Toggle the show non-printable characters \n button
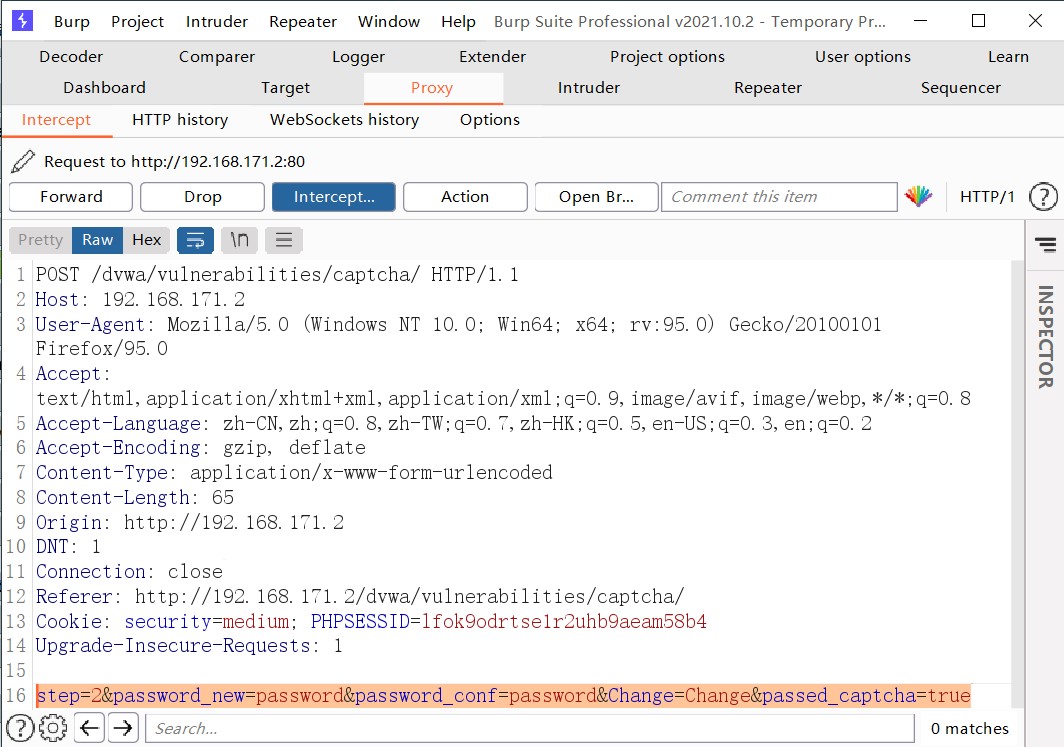This screenshot has width=1064, height=747. (240, 240)
